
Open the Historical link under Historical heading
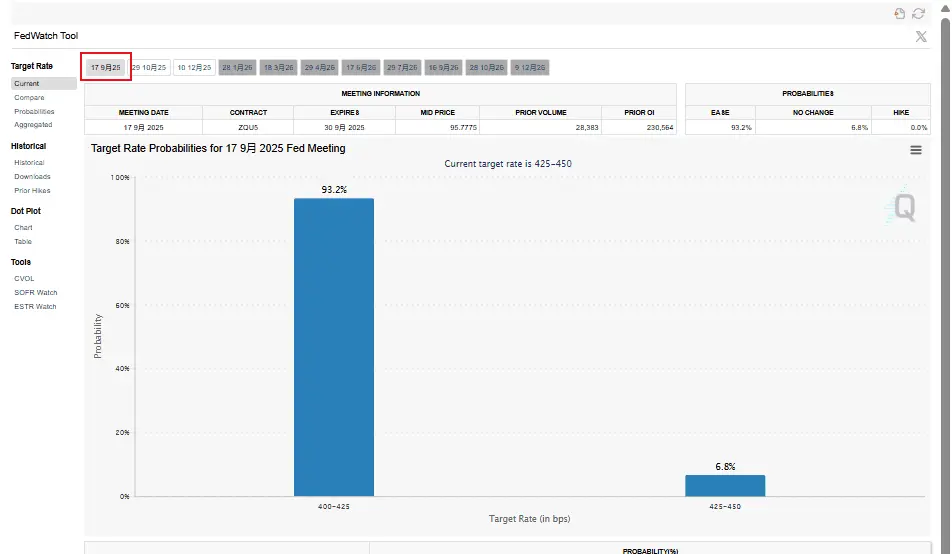29,163
